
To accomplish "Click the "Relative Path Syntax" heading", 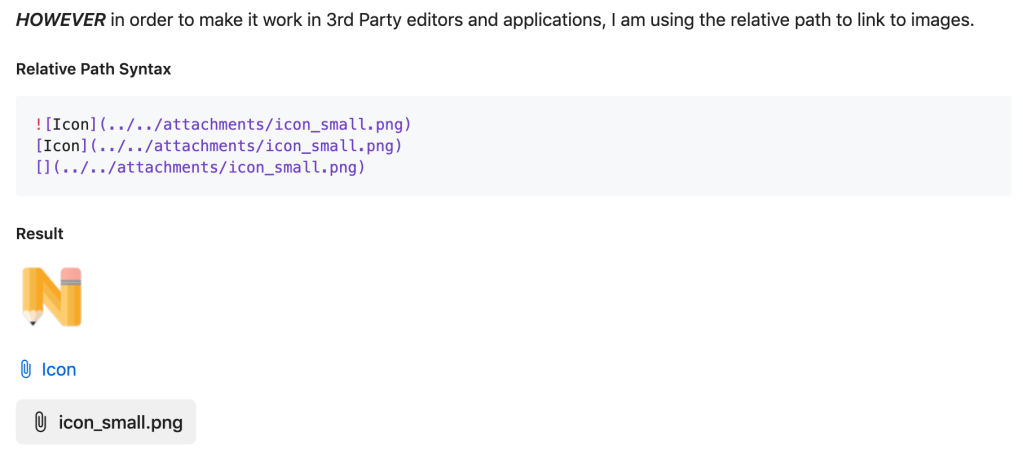I will coord(93,70).
